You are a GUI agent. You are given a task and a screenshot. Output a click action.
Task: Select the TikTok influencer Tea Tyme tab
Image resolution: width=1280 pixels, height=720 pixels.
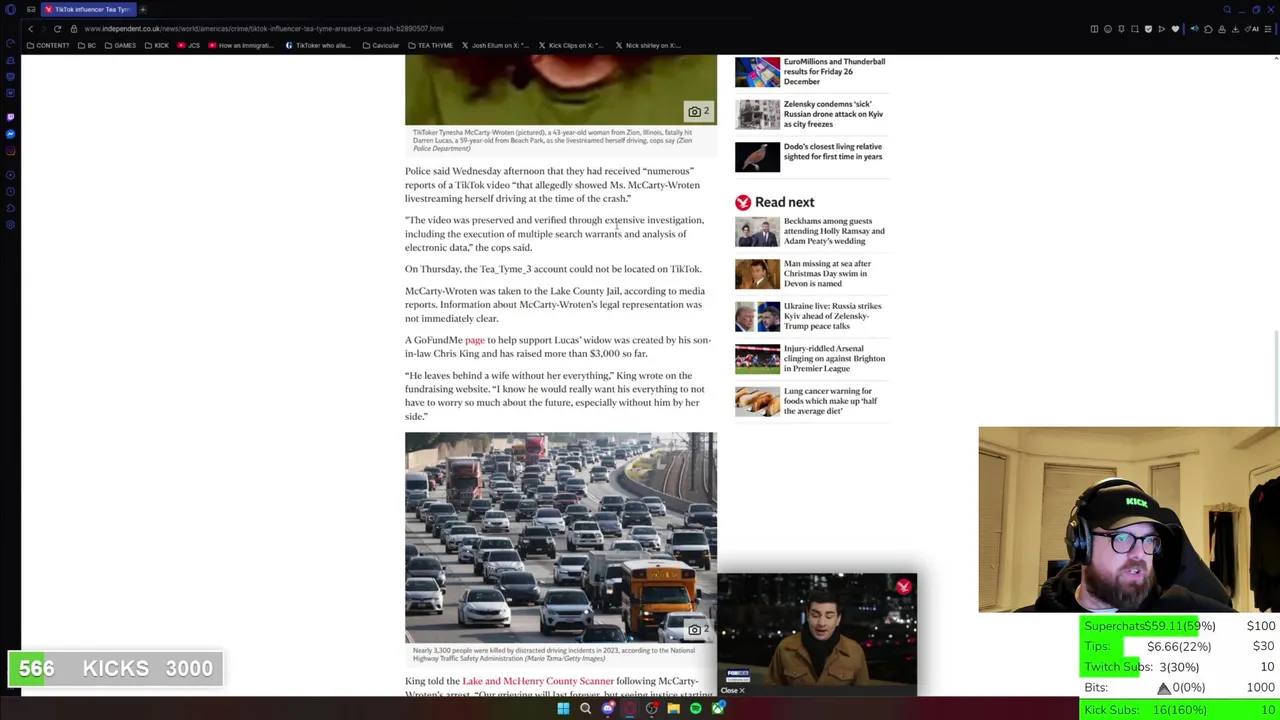88,9
